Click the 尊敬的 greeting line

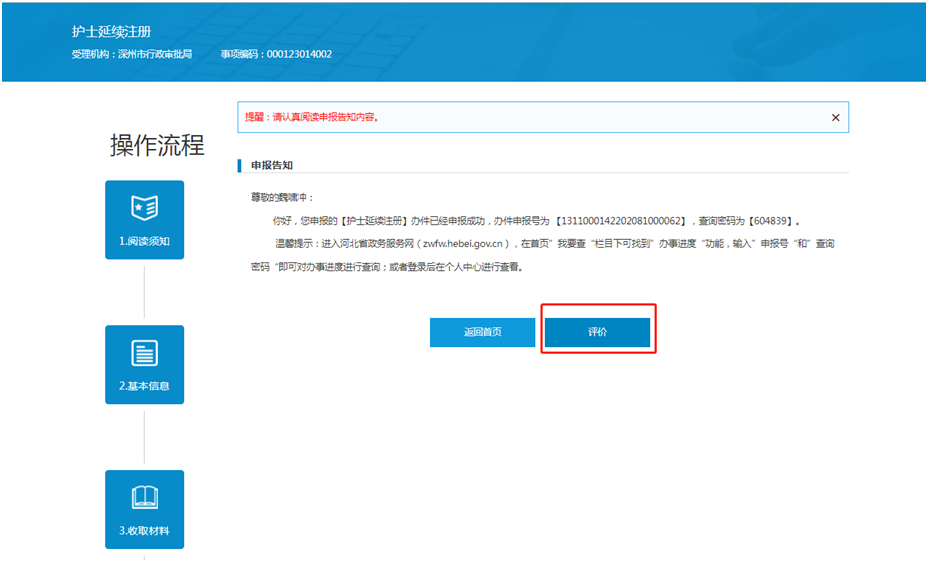282,197
